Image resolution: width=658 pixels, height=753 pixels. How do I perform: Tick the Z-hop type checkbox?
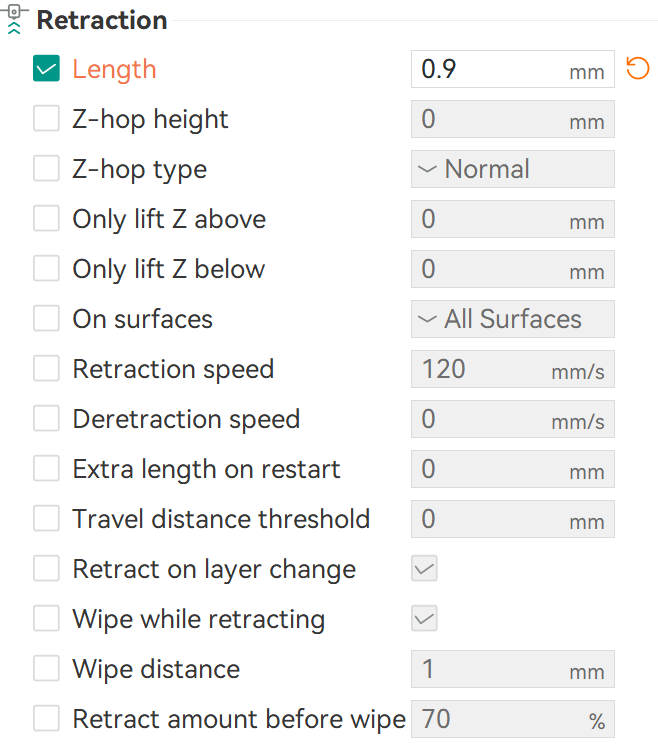[46, 169]
